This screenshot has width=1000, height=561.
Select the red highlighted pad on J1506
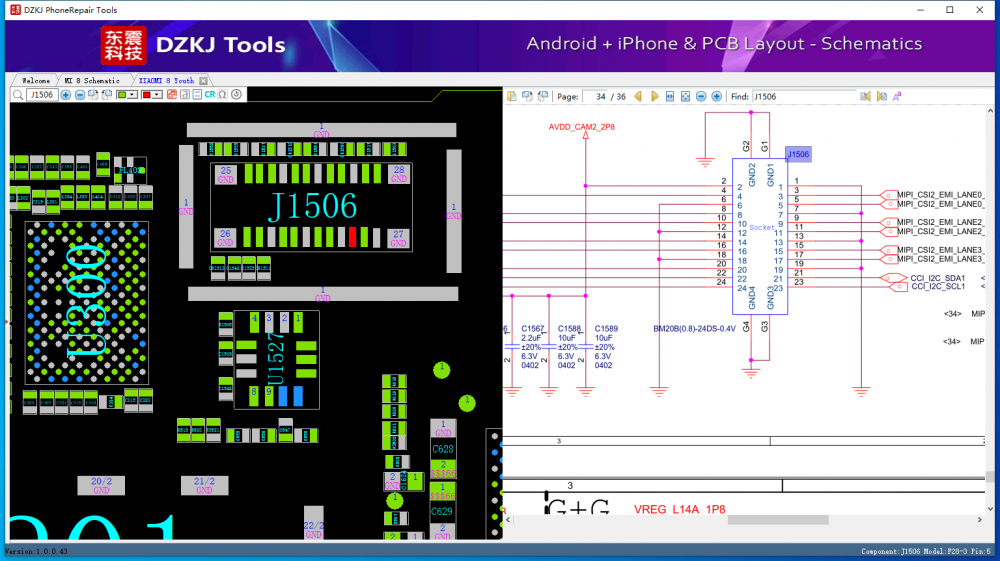pyautogui.click(x=352, y=237)
